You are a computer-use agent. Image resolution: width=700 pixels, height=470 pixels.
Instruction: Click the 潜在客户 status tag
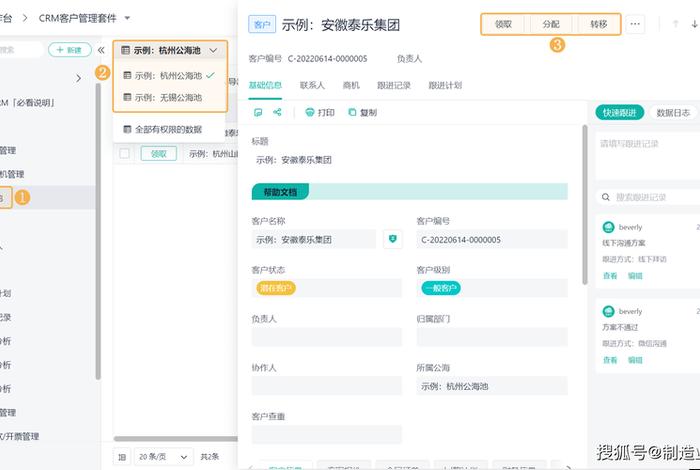click(x=275, y=288)
